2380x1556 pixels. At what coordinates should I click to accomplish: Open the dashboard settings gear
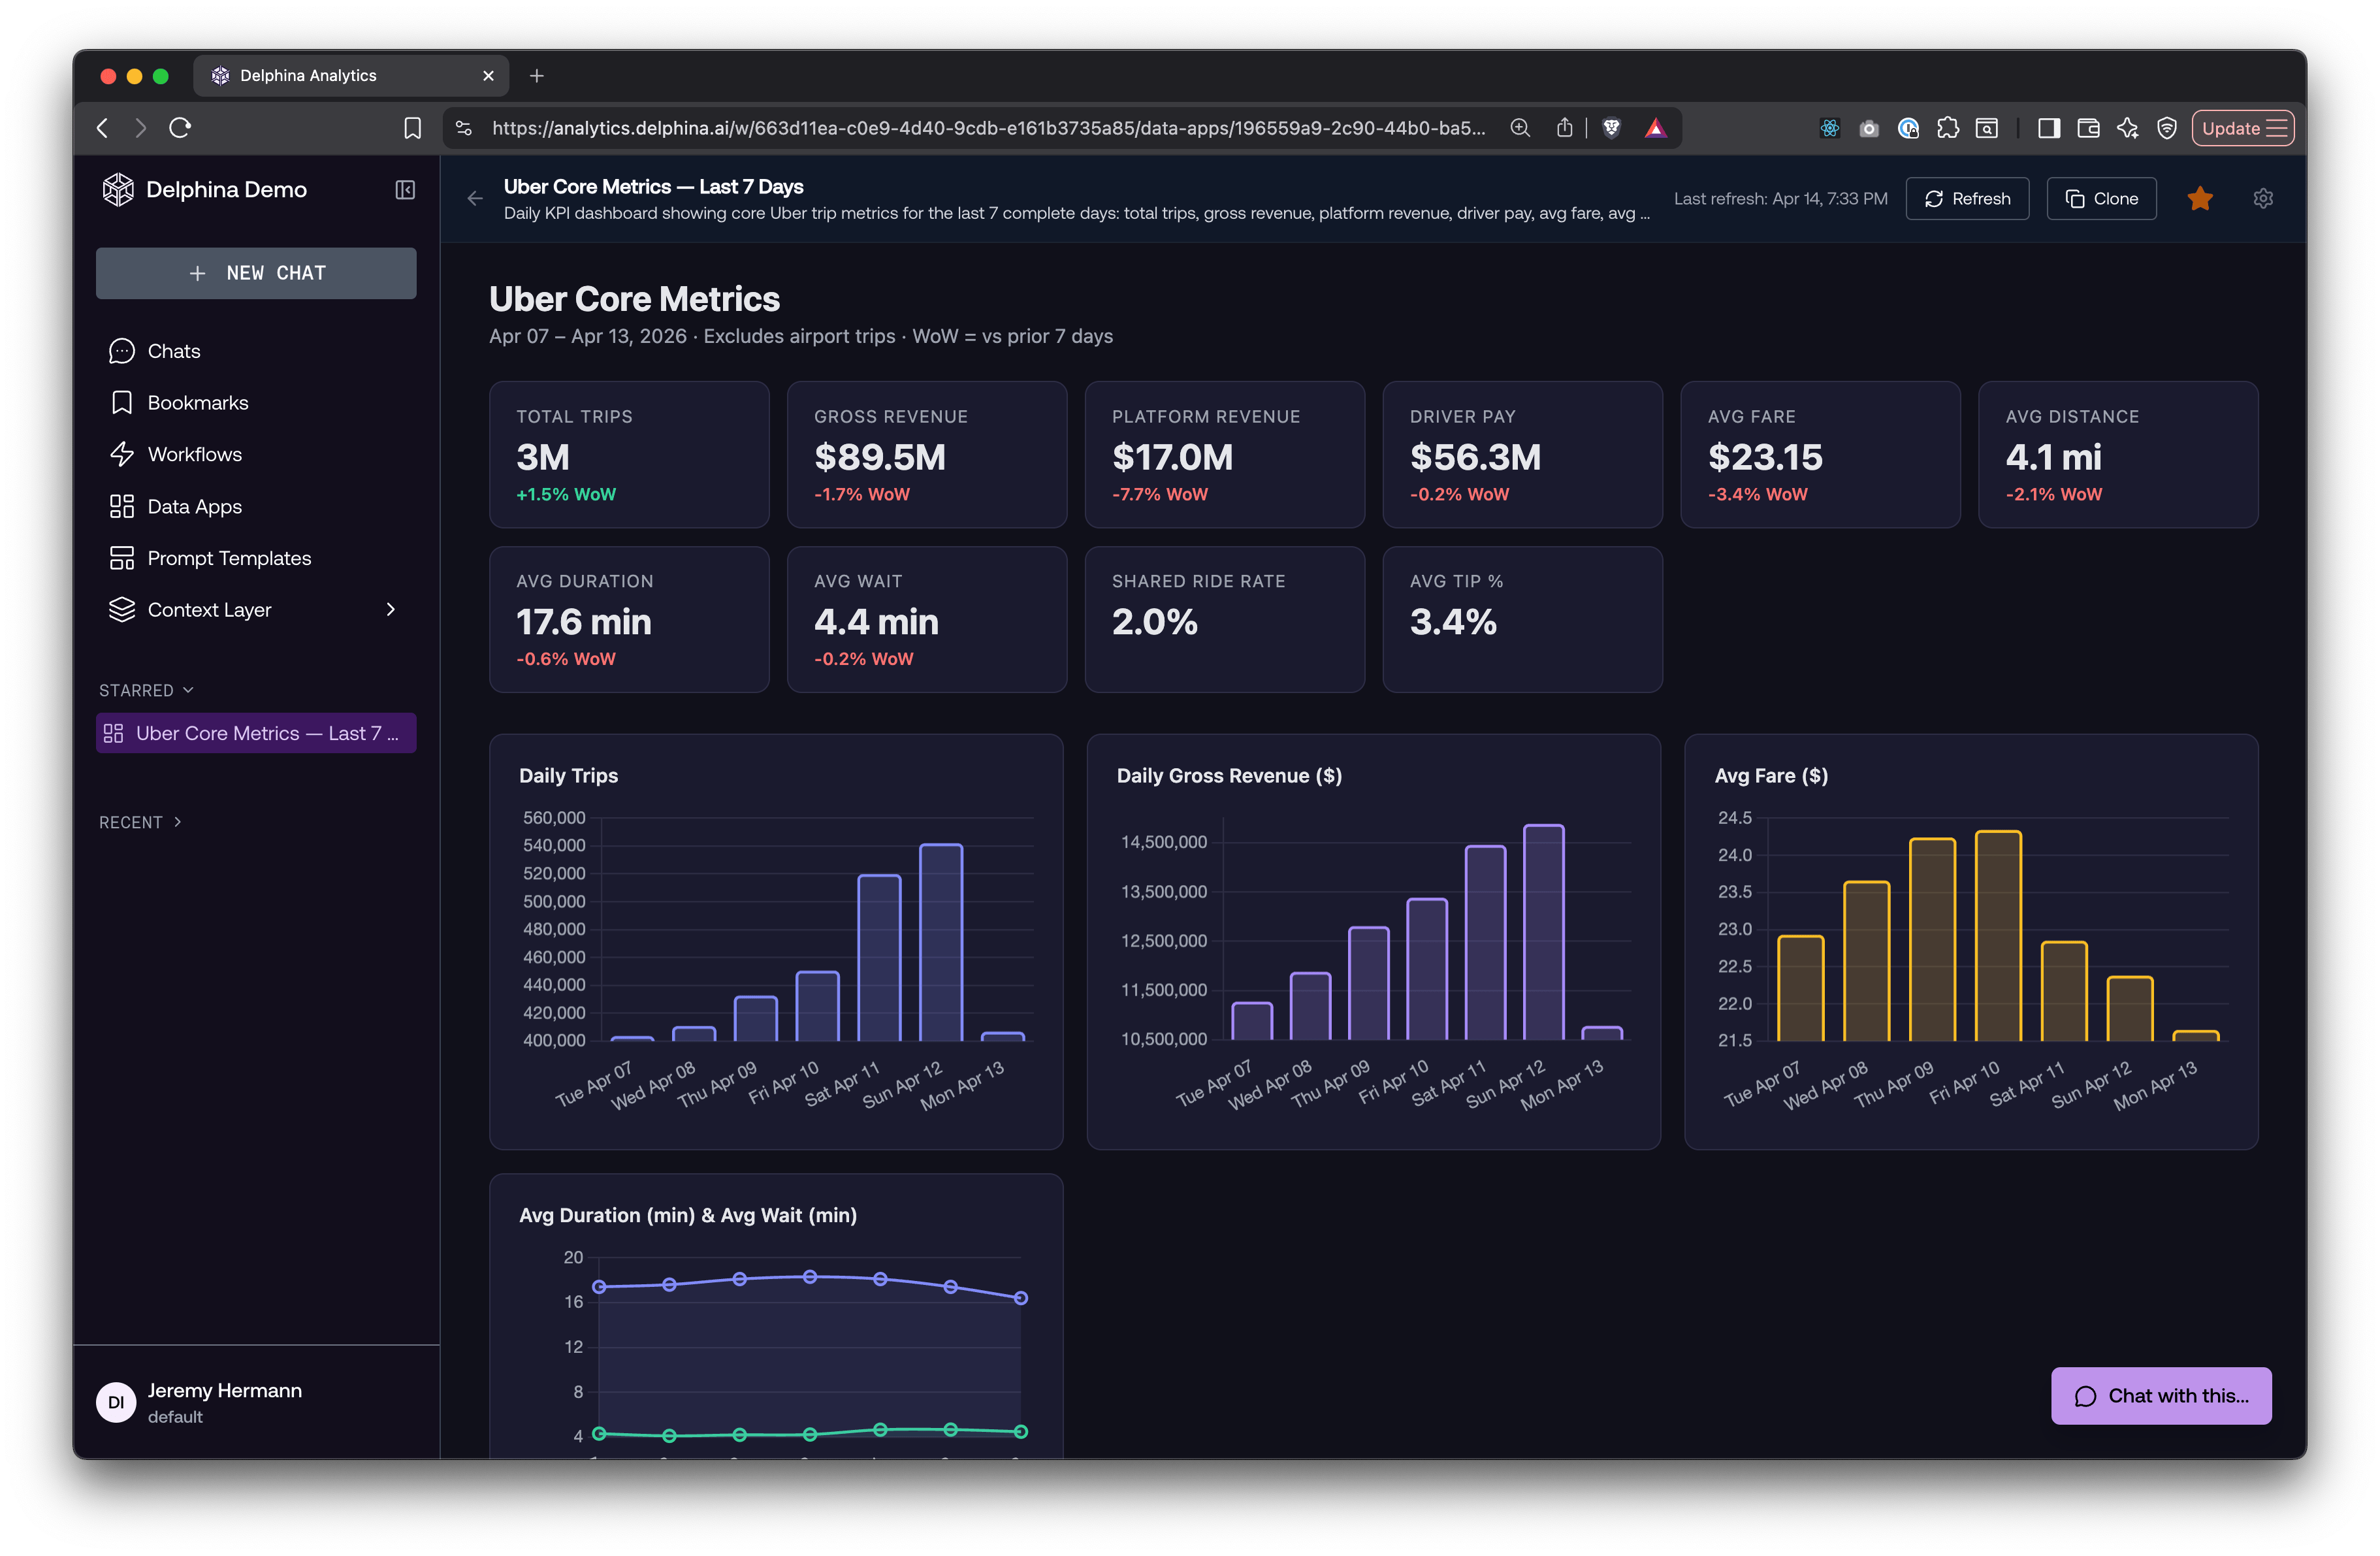[x=2263, y=199]
